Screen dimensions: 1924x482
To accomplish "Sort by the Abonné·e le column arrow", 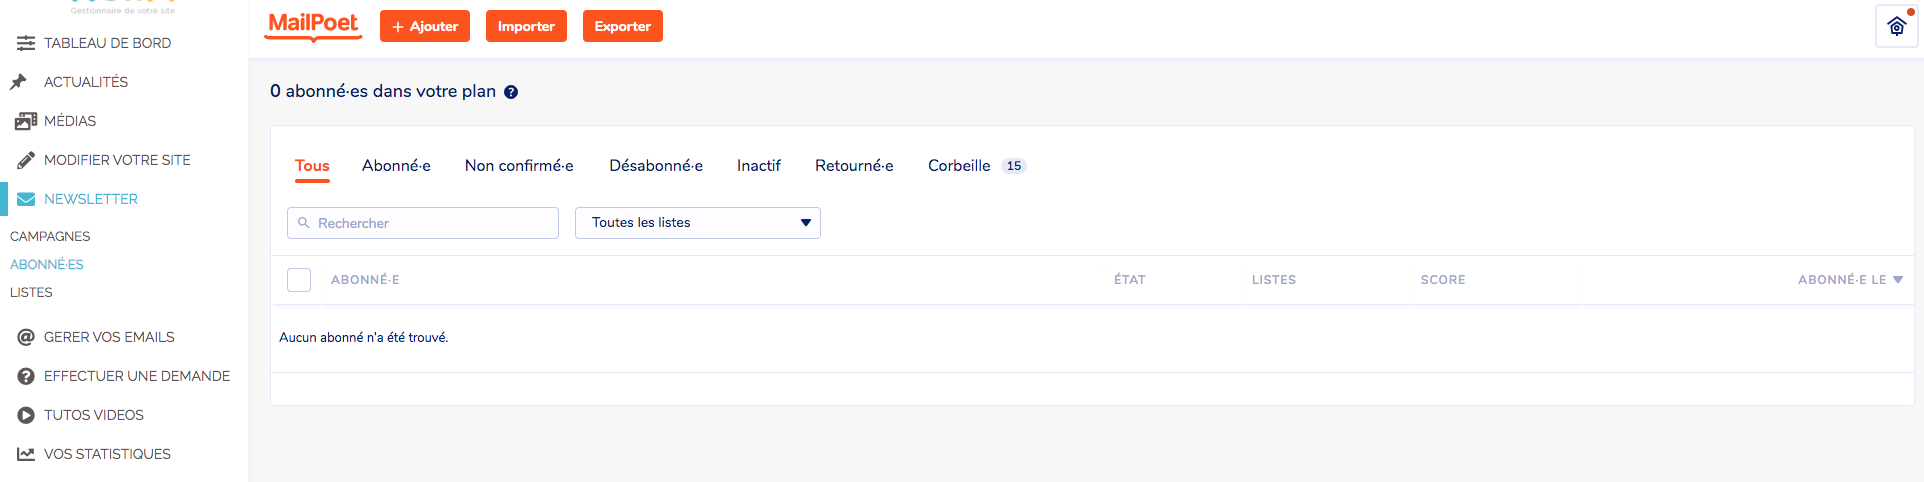I will pyautogui.click(x=1898, y=280).
